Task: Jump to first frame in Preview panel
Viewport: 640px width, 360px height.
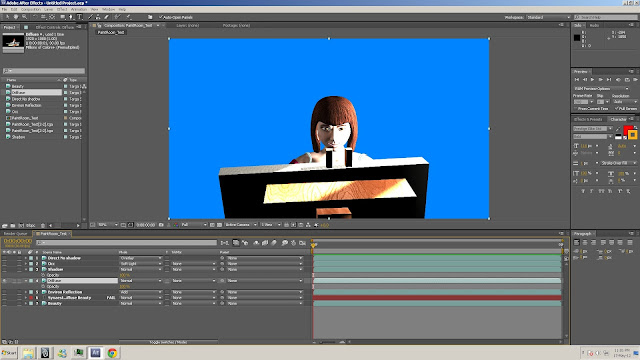Action: pyautogui.click(x=577, y=80)
